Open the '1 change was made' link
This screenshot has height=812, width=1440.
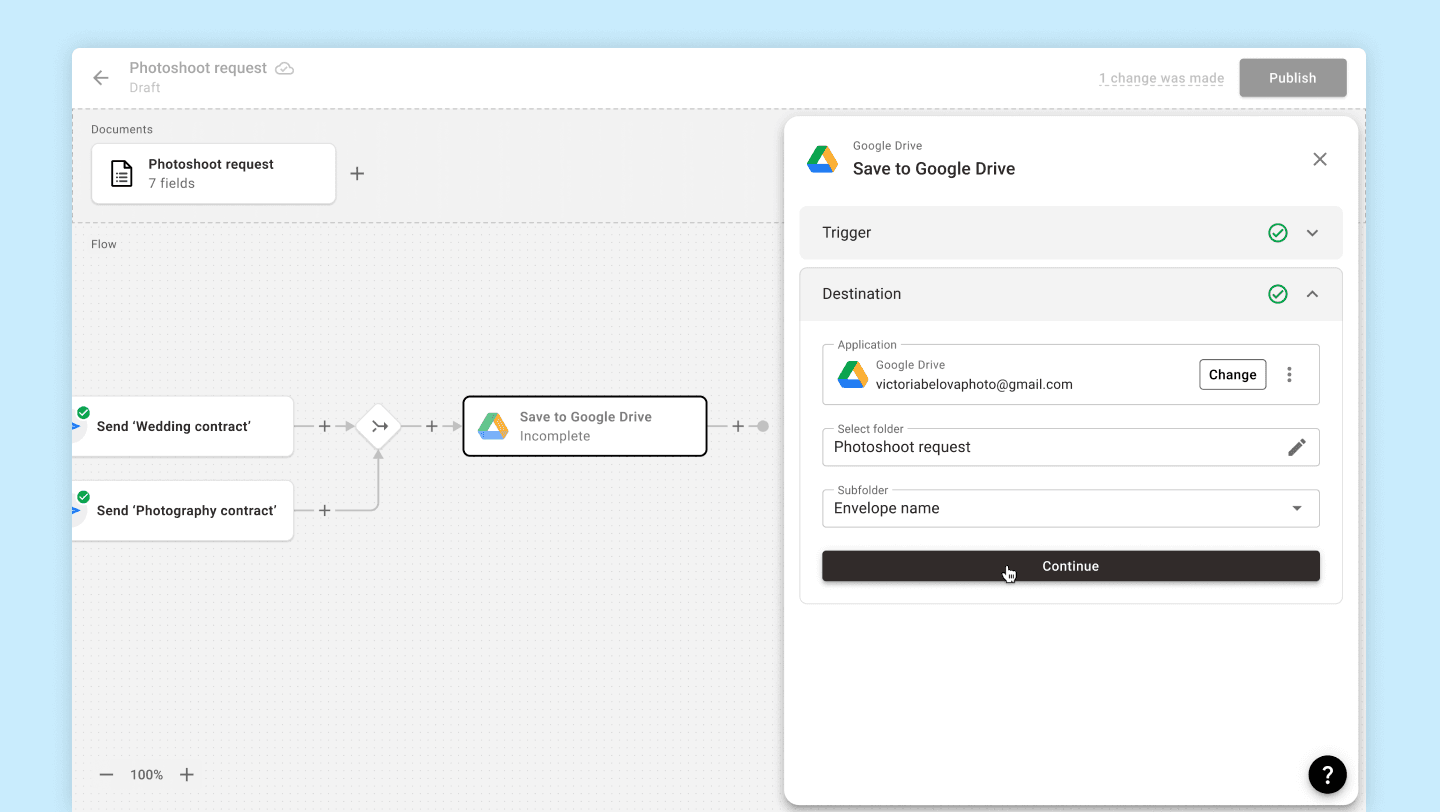(x=1162, y=78)
